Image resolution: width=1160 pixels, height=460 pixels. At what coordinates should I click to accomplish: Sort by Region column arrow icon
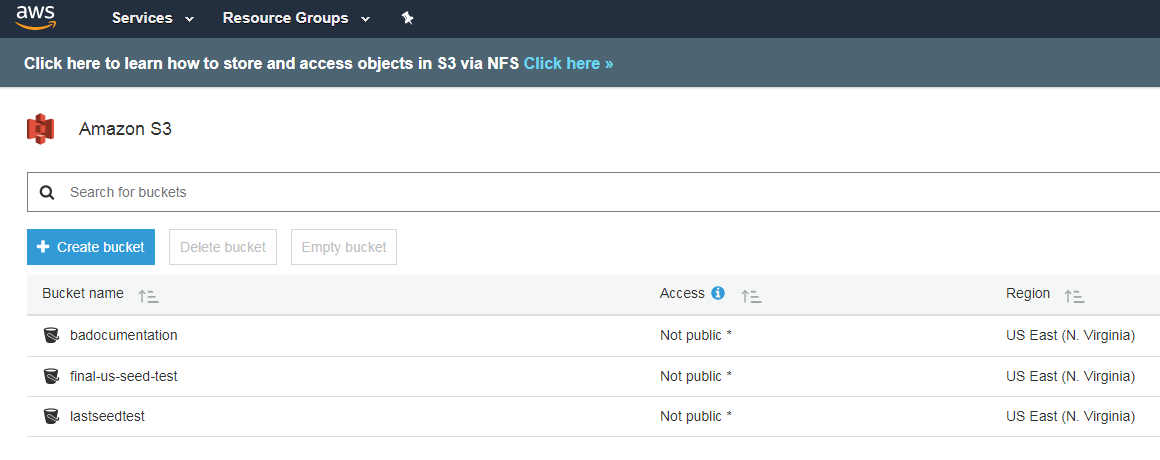[1074, 297]
